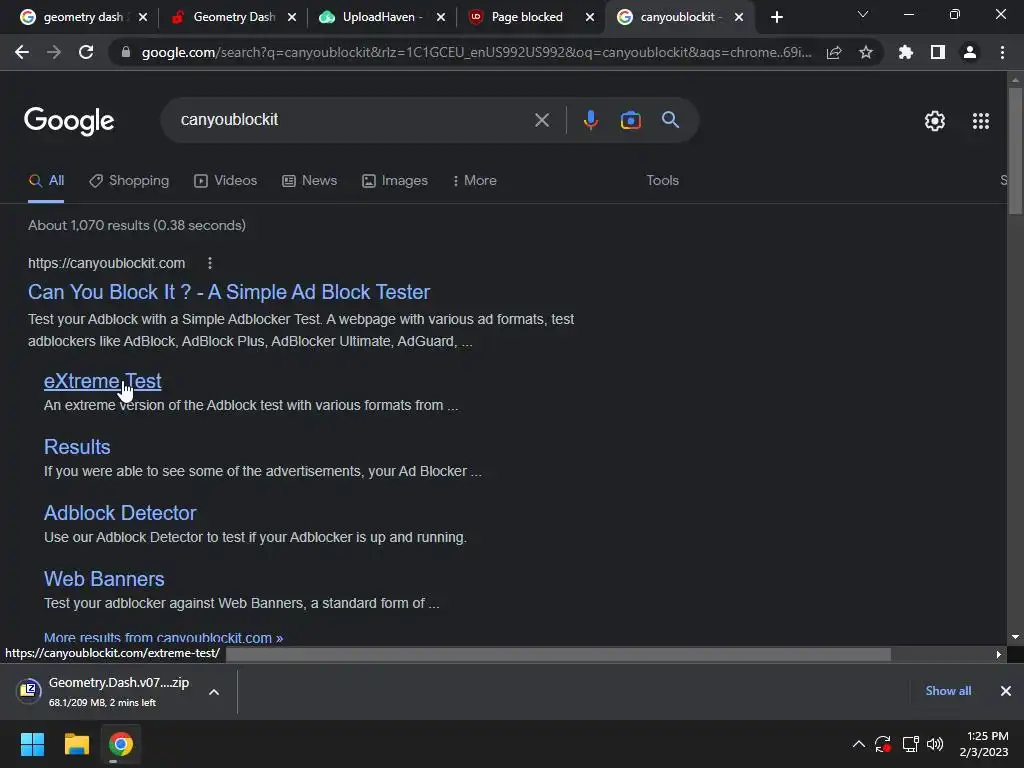Click the horizontal scrollbar thumb

point(558,654)
